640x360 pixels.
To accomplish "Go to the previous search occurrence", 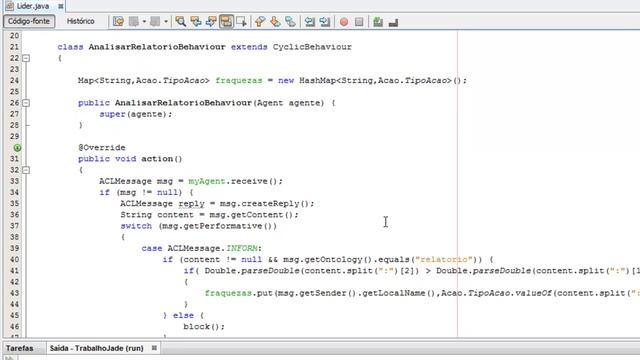I will point(196,22).
